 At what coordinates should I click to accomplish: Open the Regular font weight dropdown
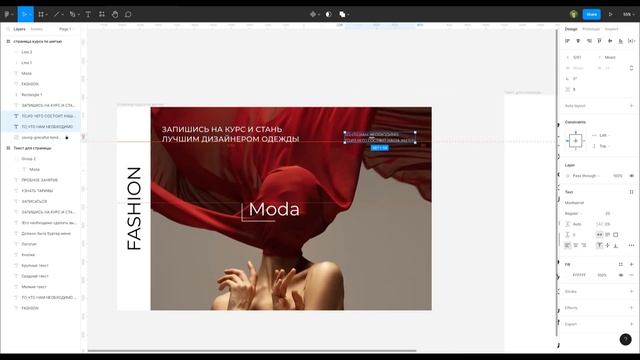click(573, 213)
